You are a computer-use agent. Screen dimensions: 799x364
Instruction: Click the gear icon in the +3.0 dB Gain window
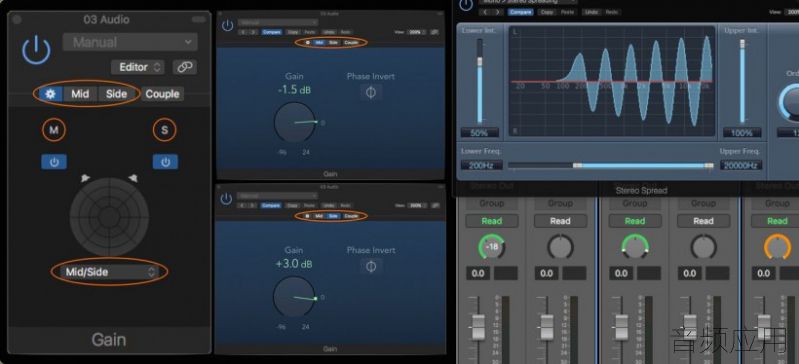point(308,216)
